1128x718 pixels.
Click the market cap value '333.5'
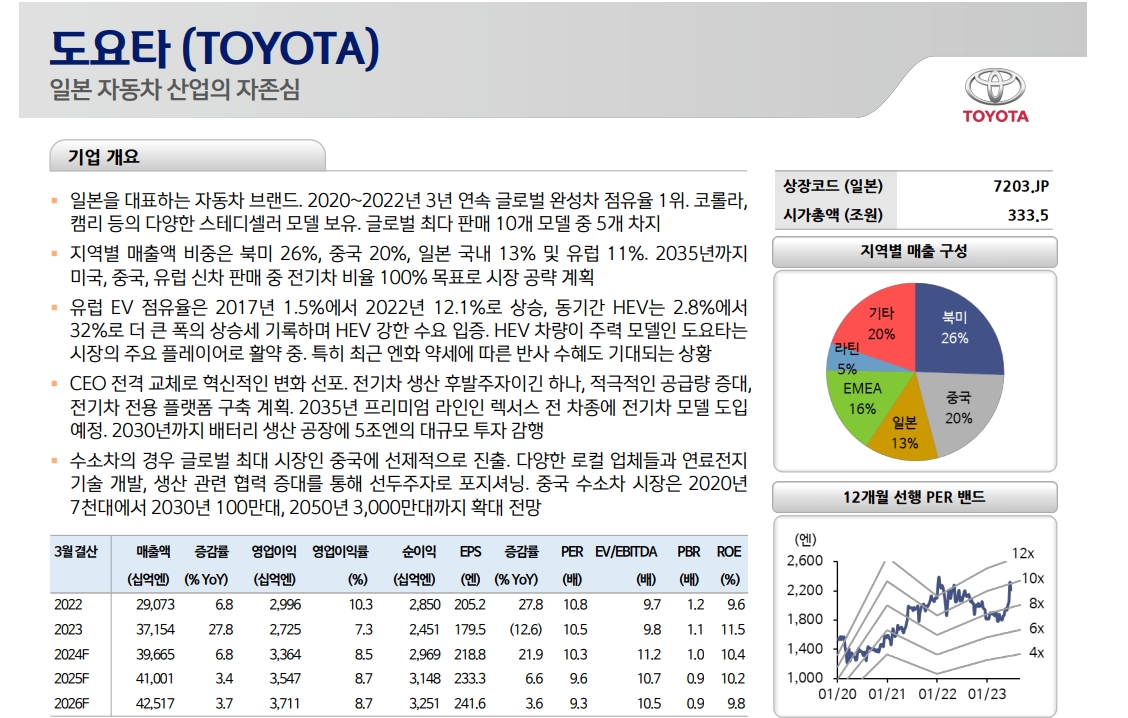(1028, 215)
